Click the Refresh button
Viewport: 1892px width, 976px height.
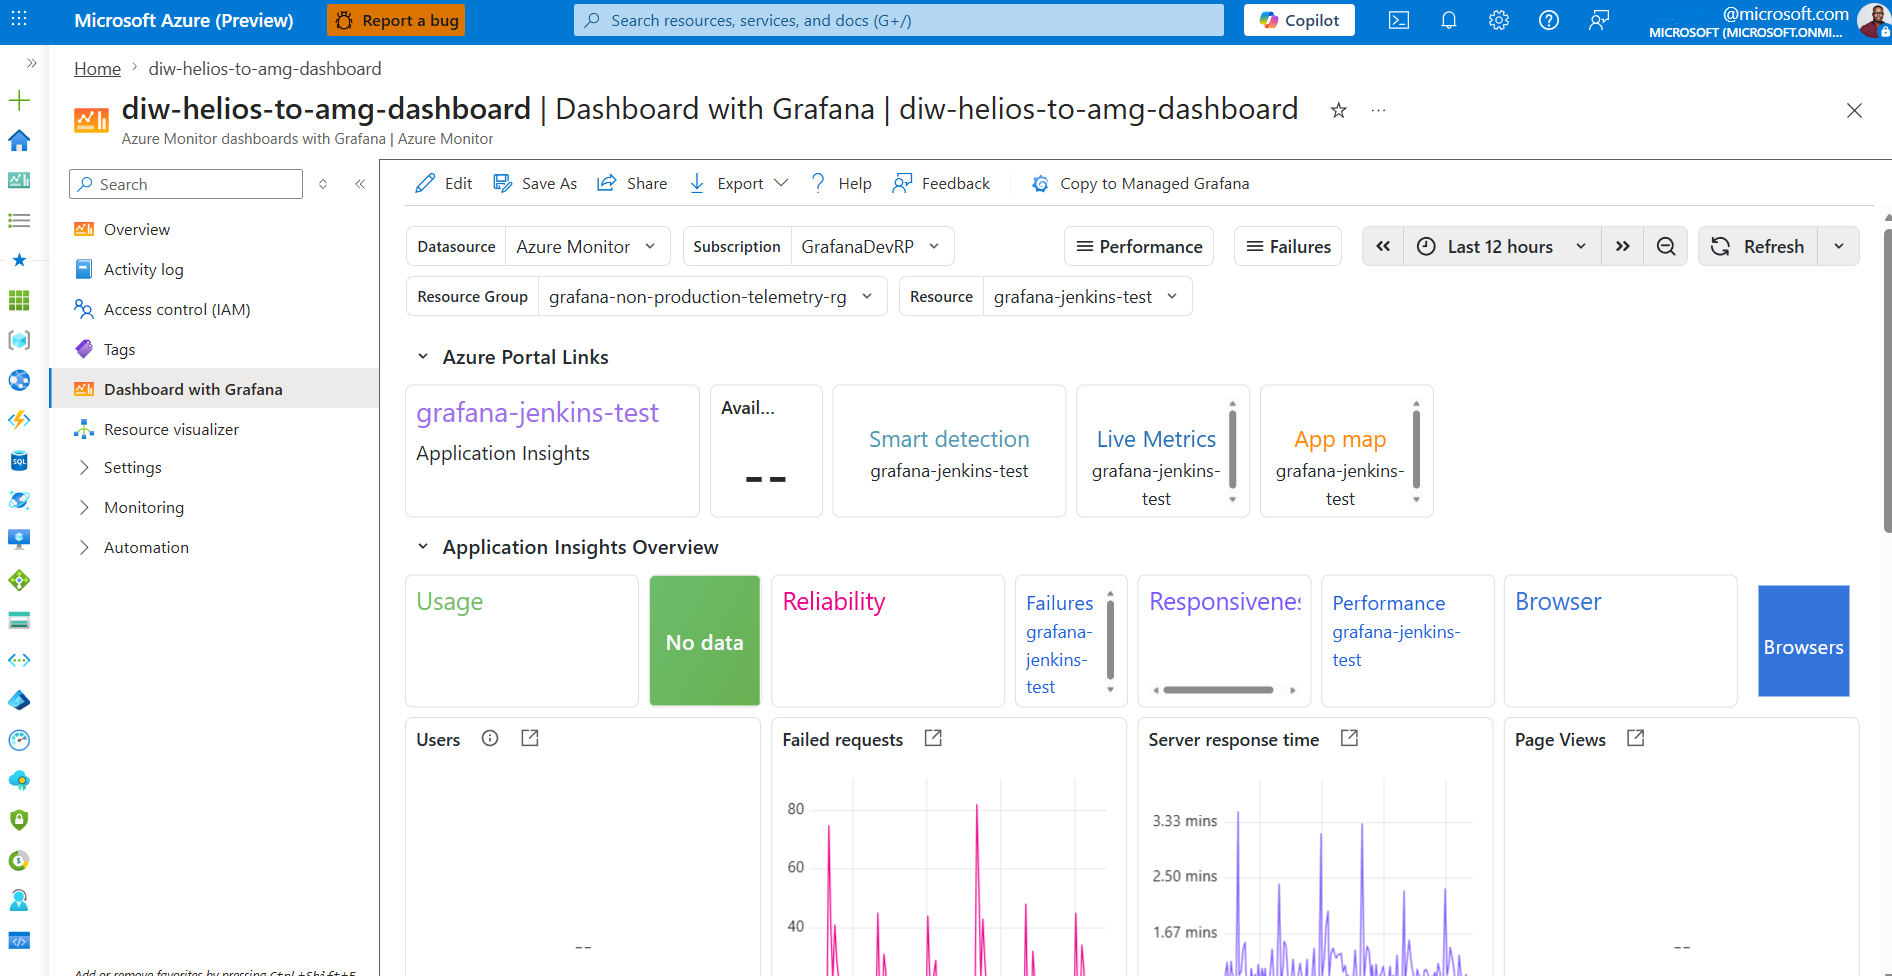[x=1758, y=246]
